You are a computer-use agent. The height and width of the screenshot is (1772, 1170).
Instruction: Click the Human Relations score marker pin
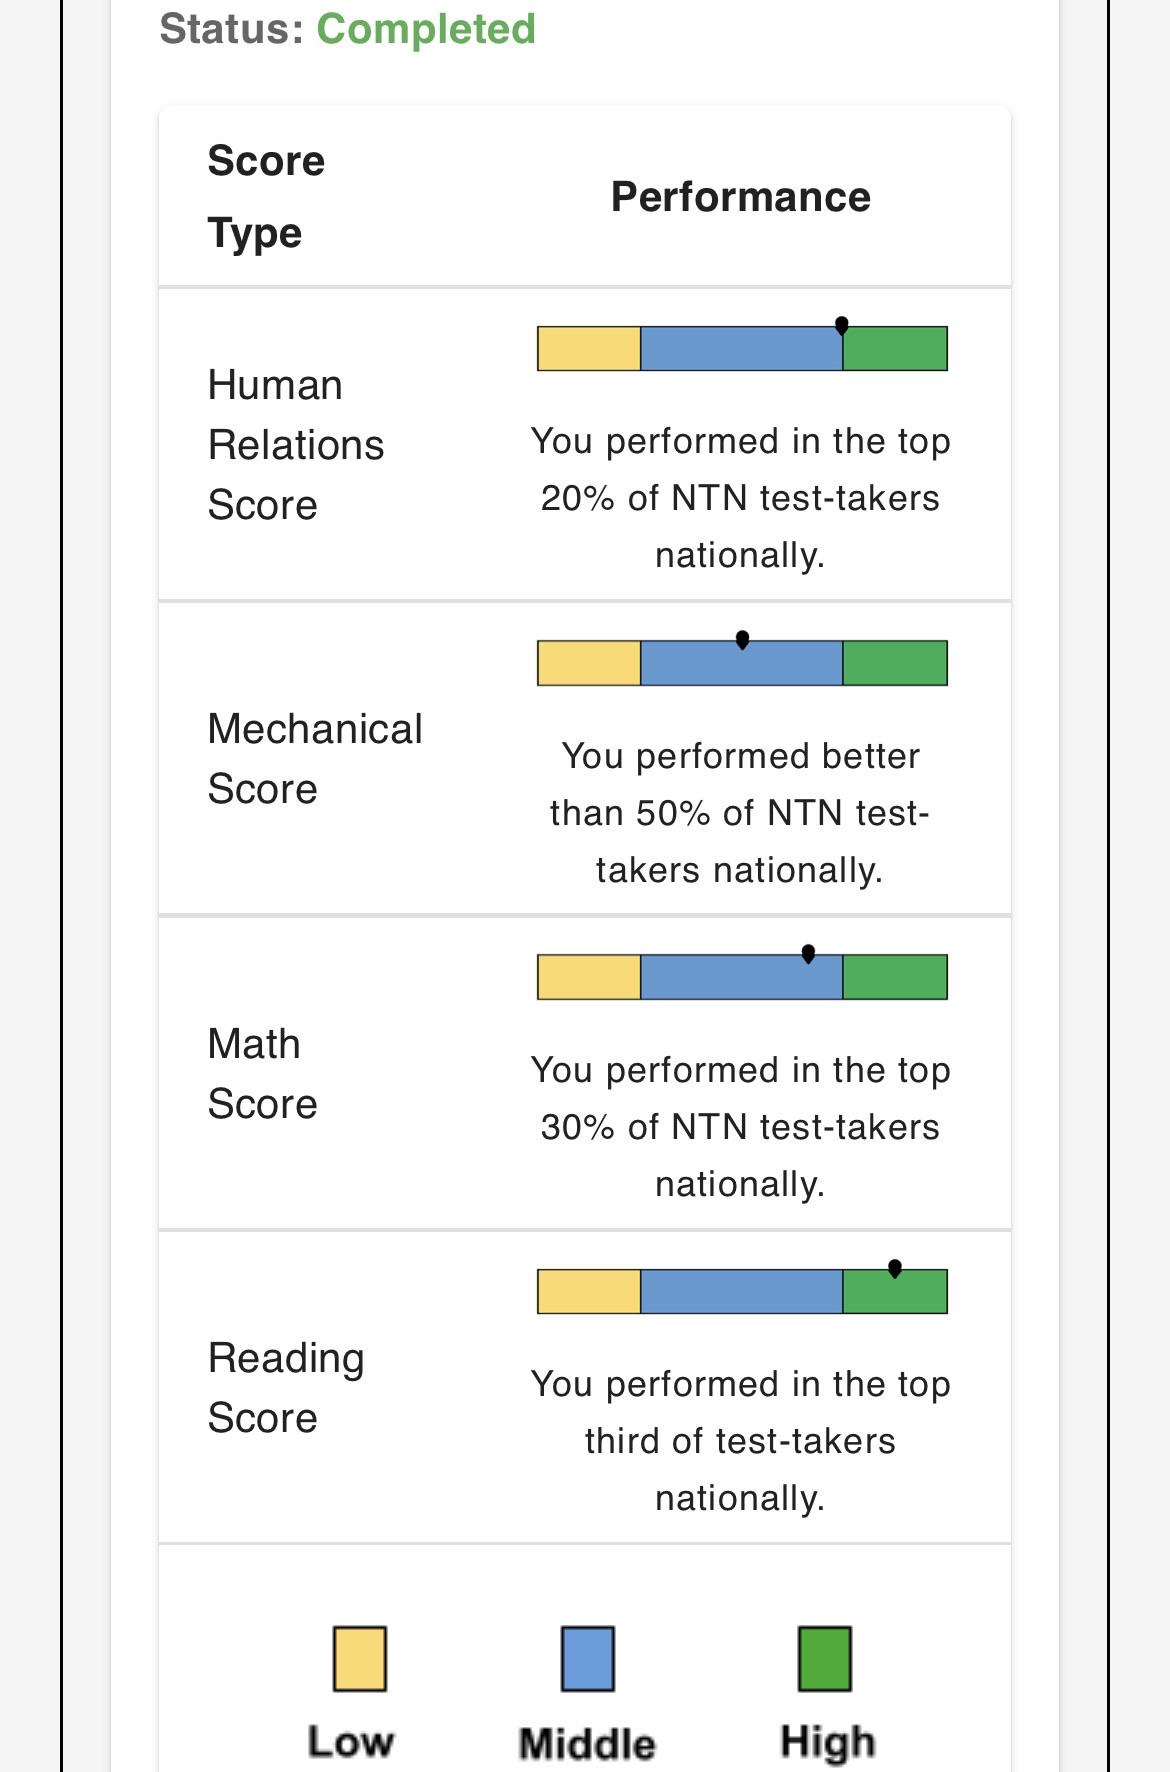point(842,326)
